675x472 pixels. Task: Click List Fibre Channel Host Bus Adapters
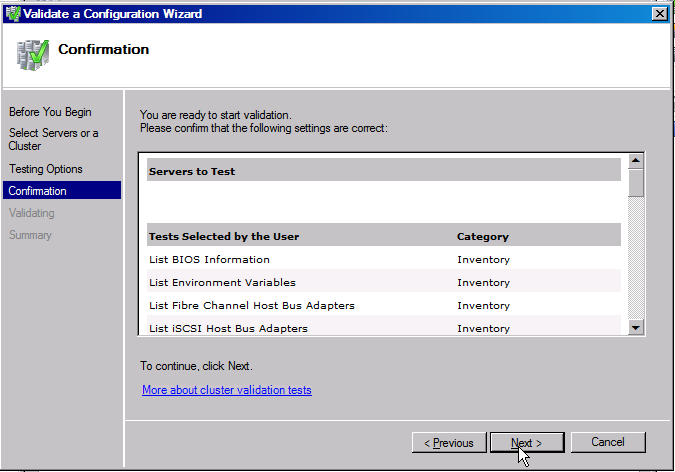pos(251,306)
